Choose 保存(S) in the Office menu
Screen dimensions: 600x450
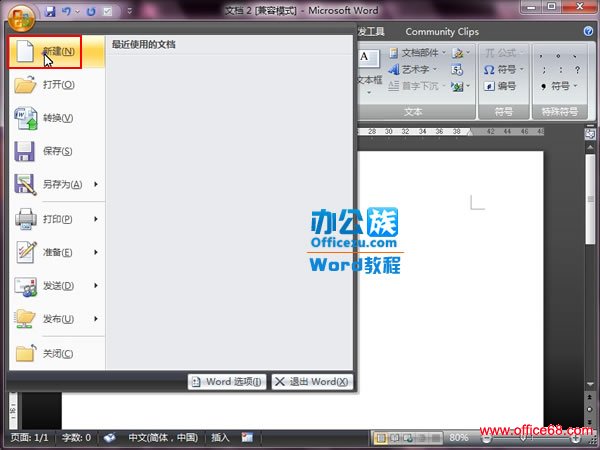pos(57,151)
